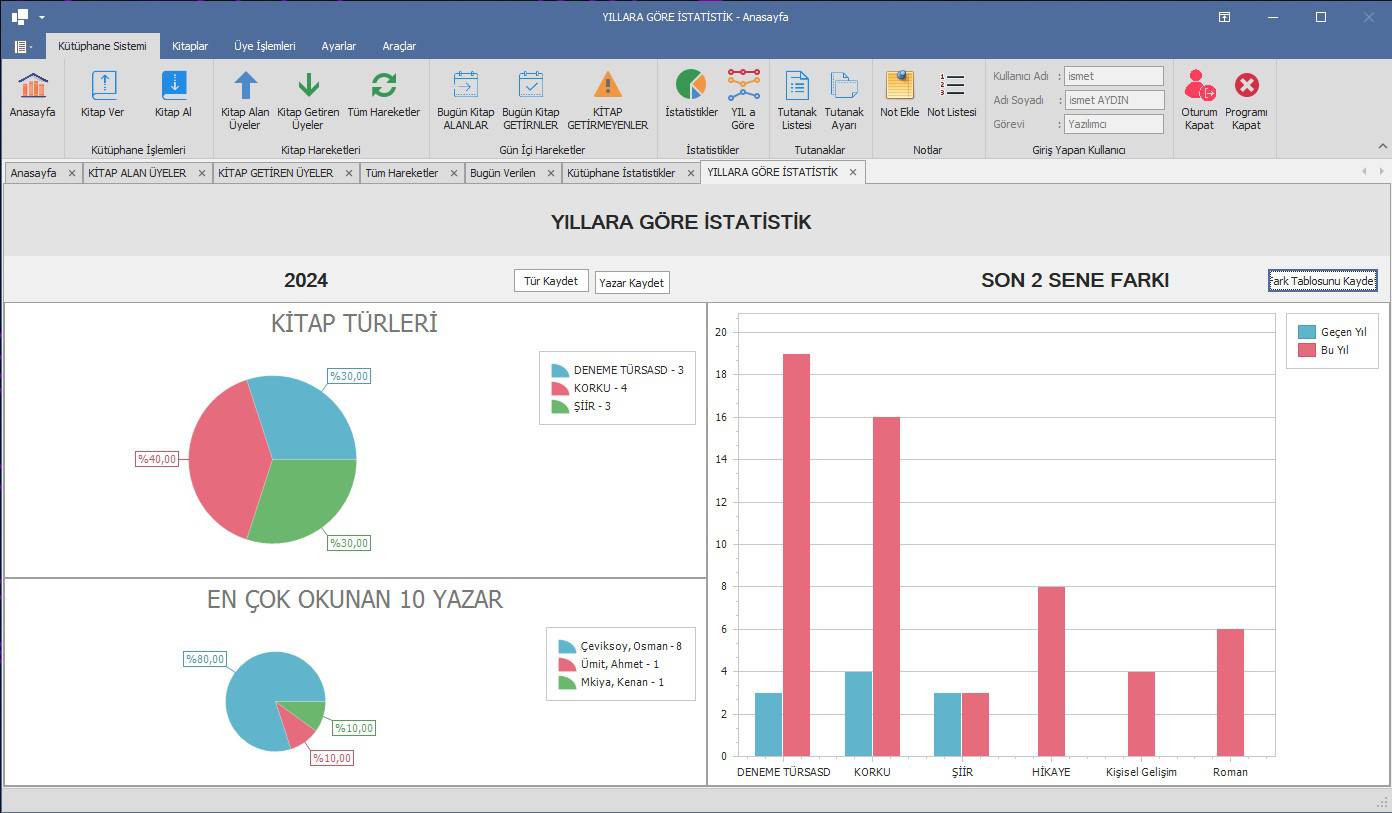Screen dimensions: 1392x813
Task: Click the Kullanıcı Adı input field
Action: [1113, 76]
